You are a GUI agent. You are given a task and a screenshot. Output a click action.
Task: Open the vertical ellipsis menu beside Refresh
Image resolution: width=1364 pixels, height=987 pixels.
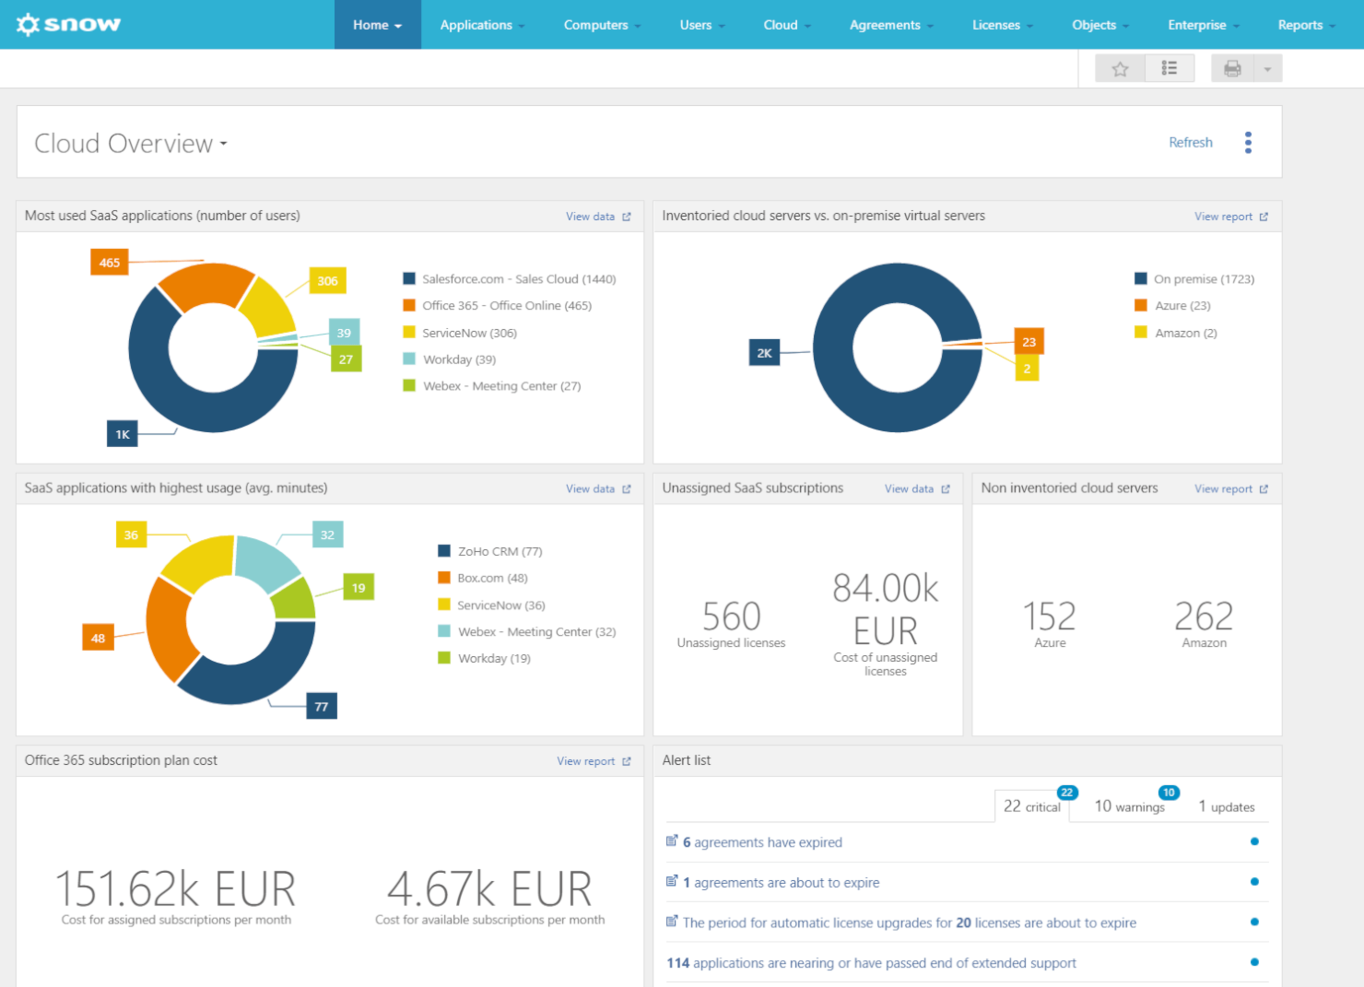(1248, 142)
